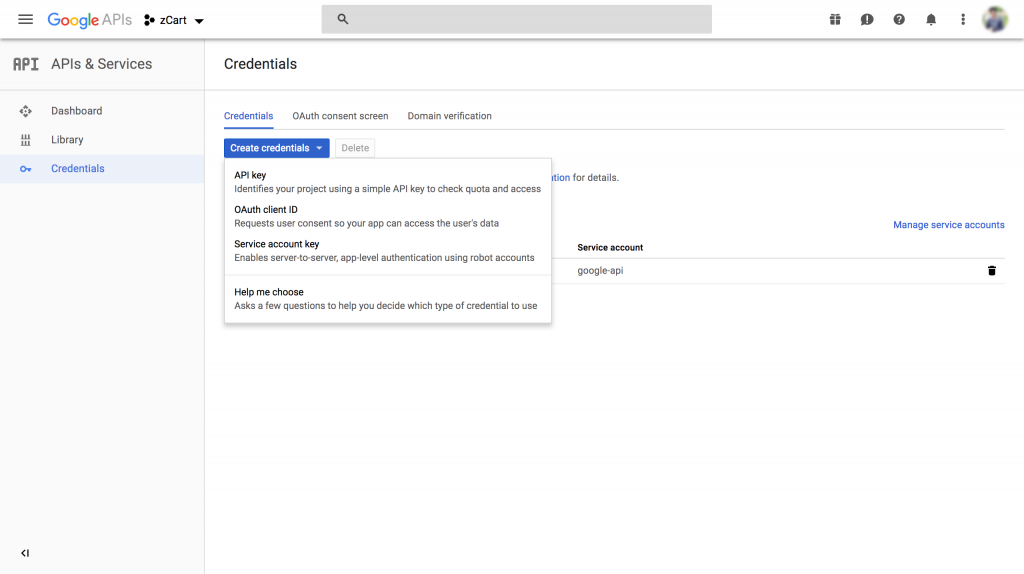Click the search magnifier icon
Viewport: 1024px width, 574px height.
click(343, 19)
